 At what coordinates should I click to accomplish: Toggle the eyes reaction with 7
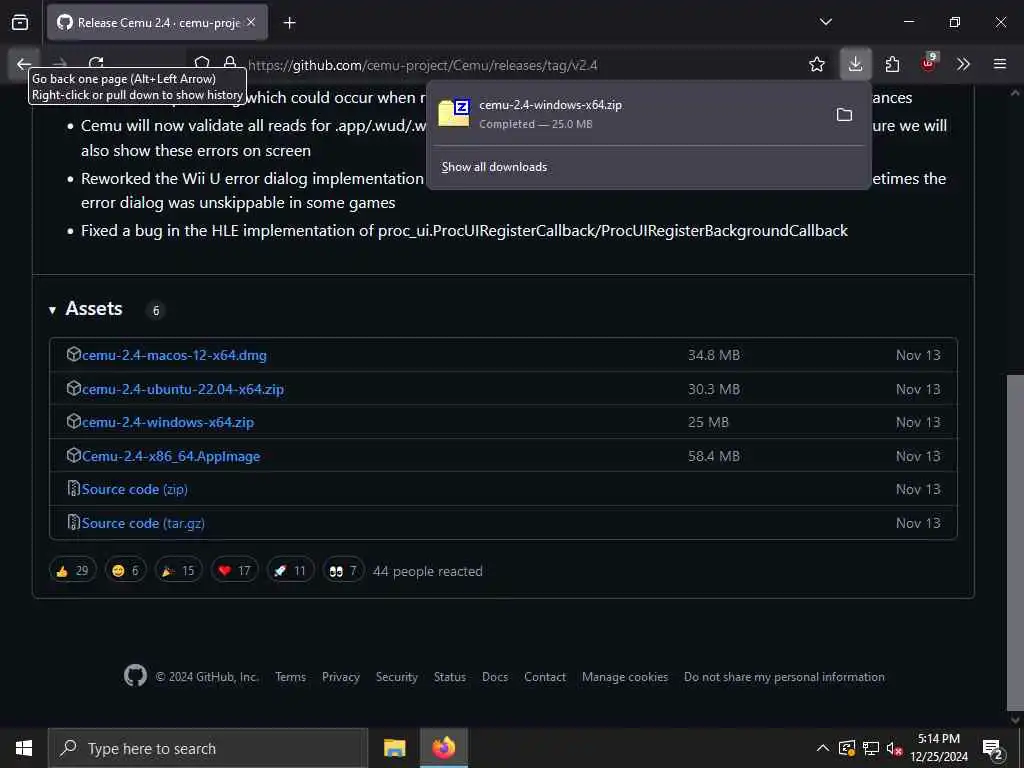coord(343,571)
